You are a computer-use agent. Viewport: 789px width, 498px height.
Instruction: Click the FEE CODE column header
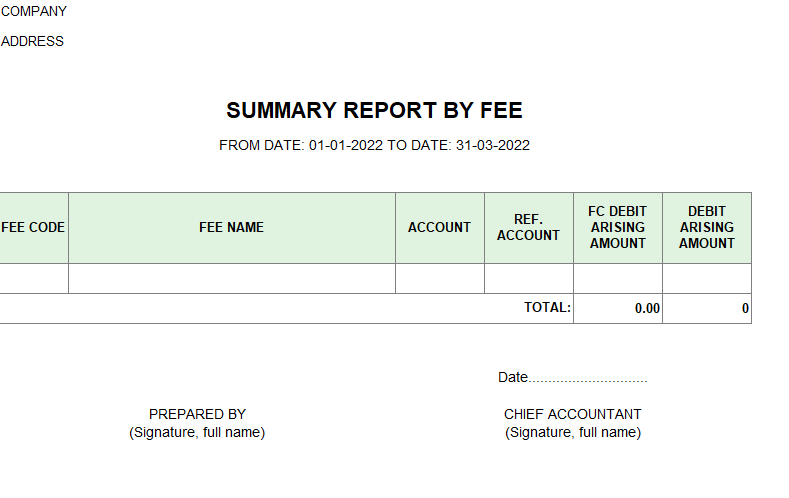click(x=33, y=227)
